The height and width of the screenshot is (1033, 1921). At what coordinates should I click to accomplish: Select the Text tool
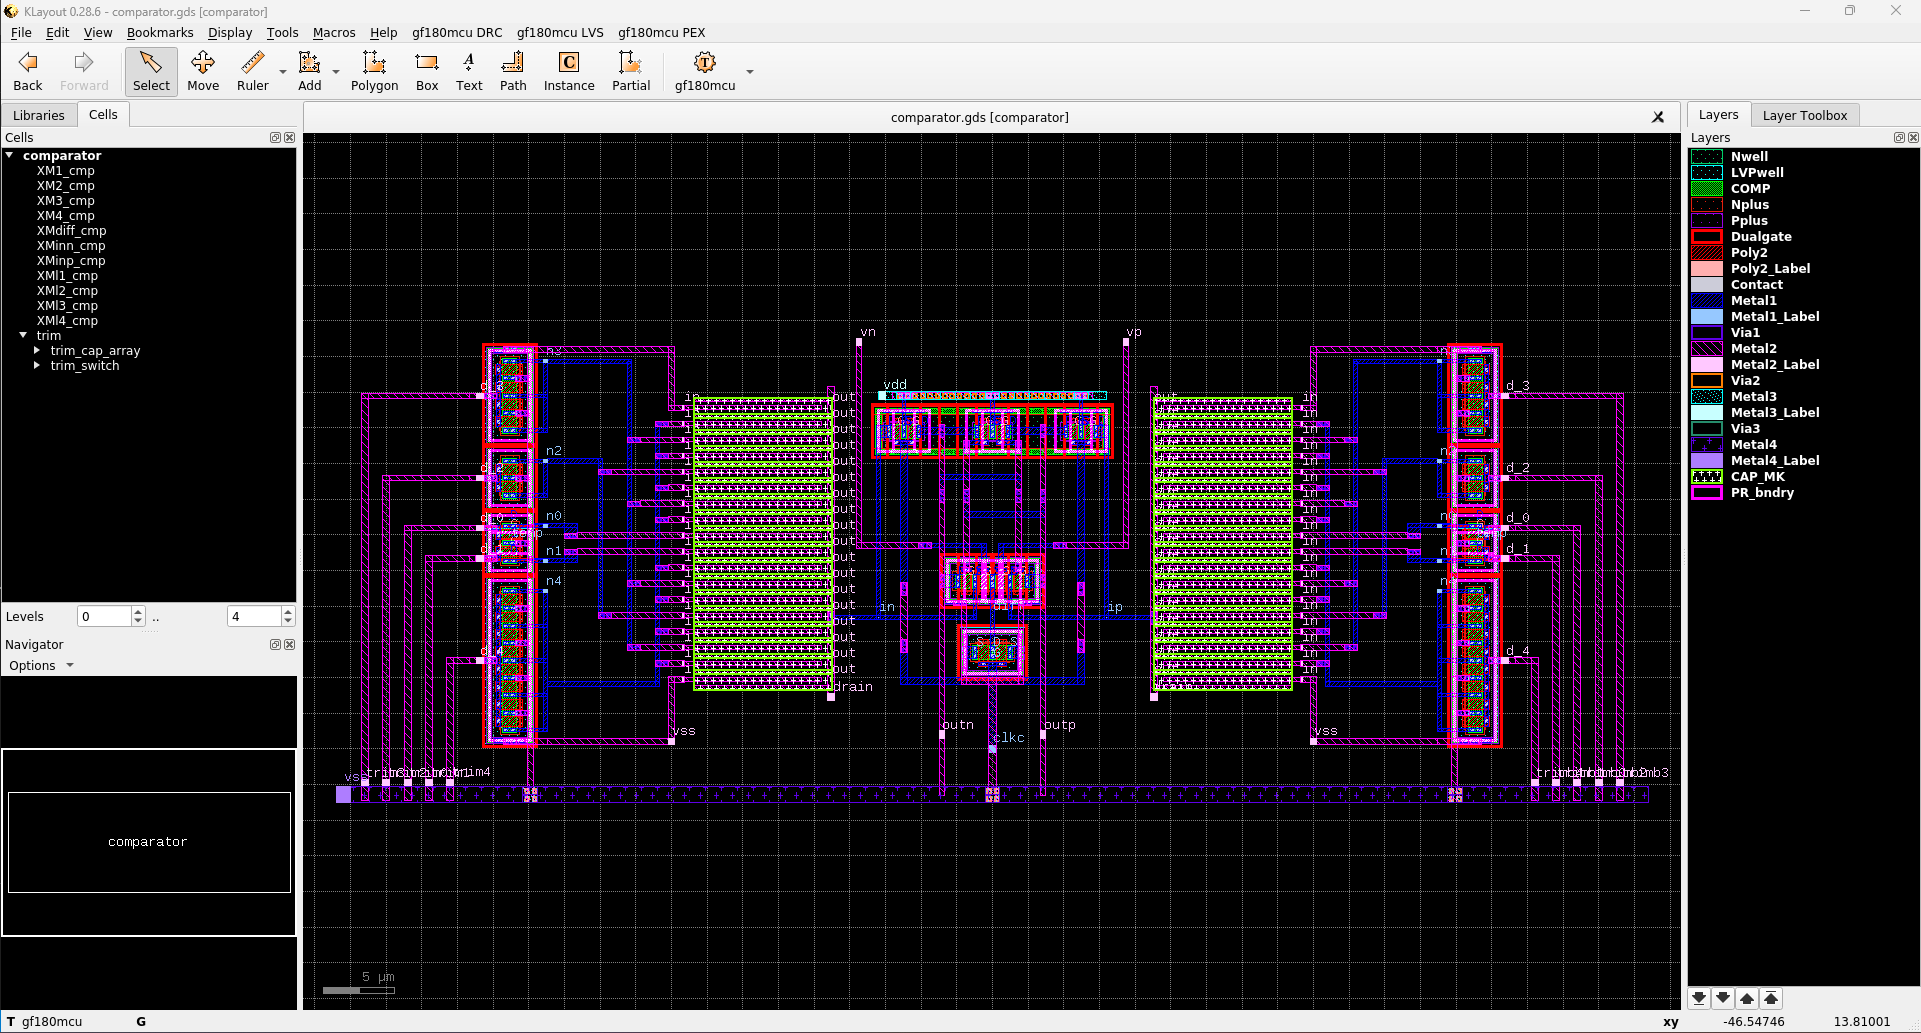pyautogui.click(x=469, y=71)
